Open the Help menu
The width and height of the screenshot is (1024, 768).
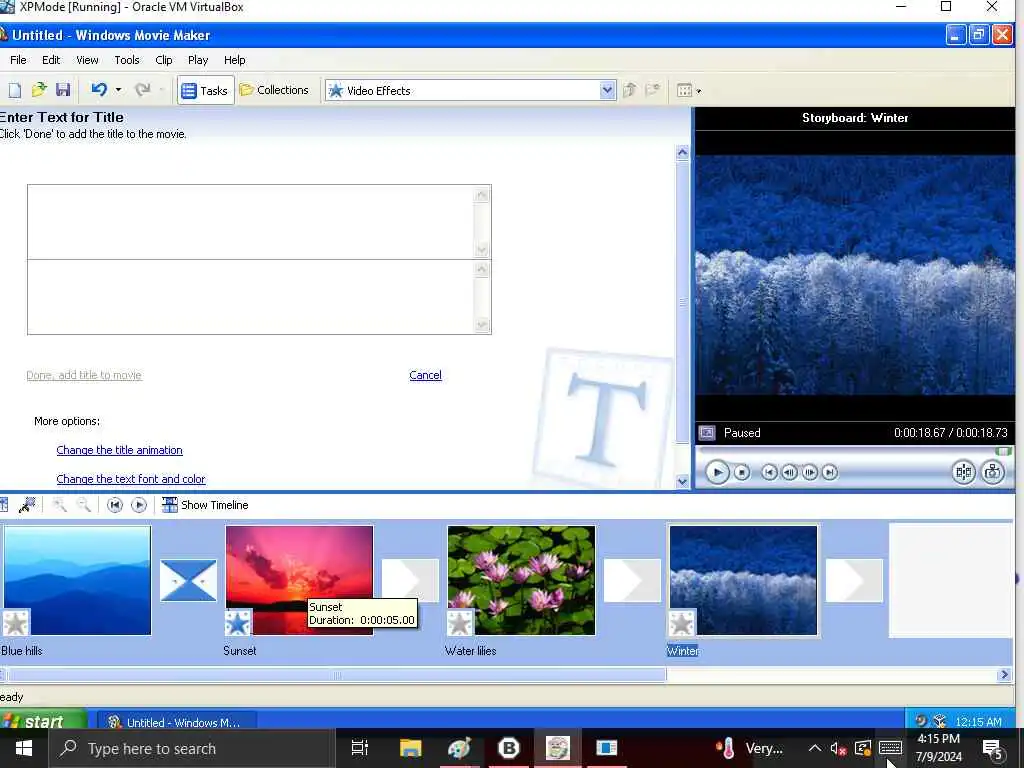(234, 60)
